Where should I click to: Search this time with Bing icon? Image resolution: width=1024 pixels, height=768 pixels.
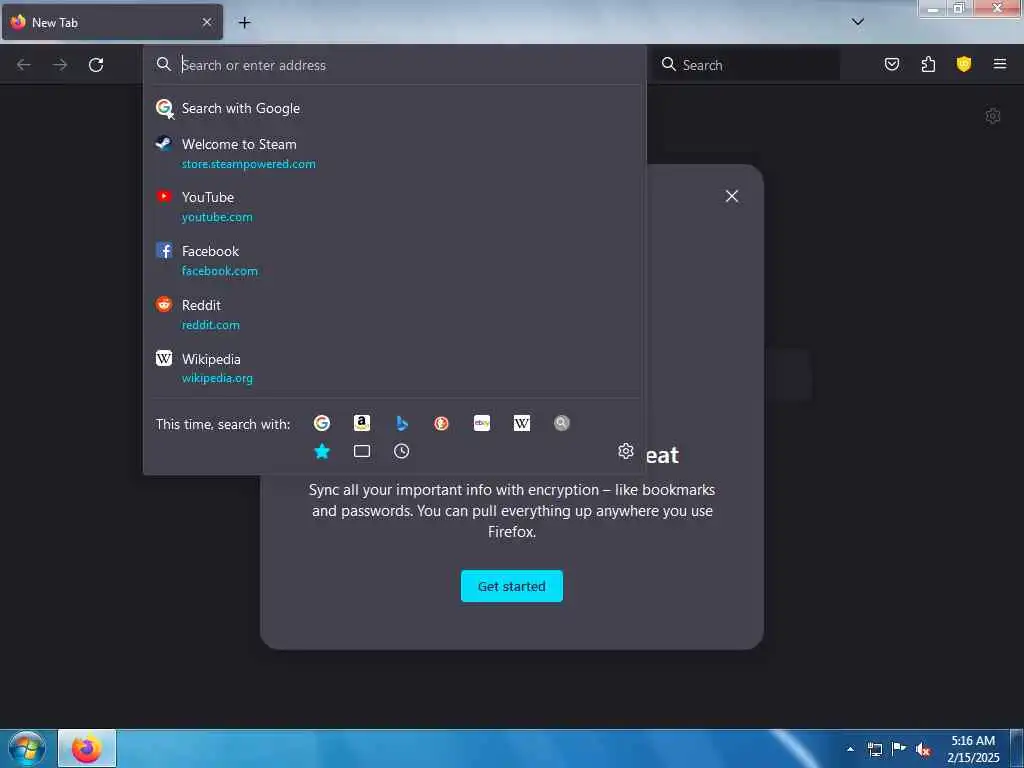(x=402, y=423)
